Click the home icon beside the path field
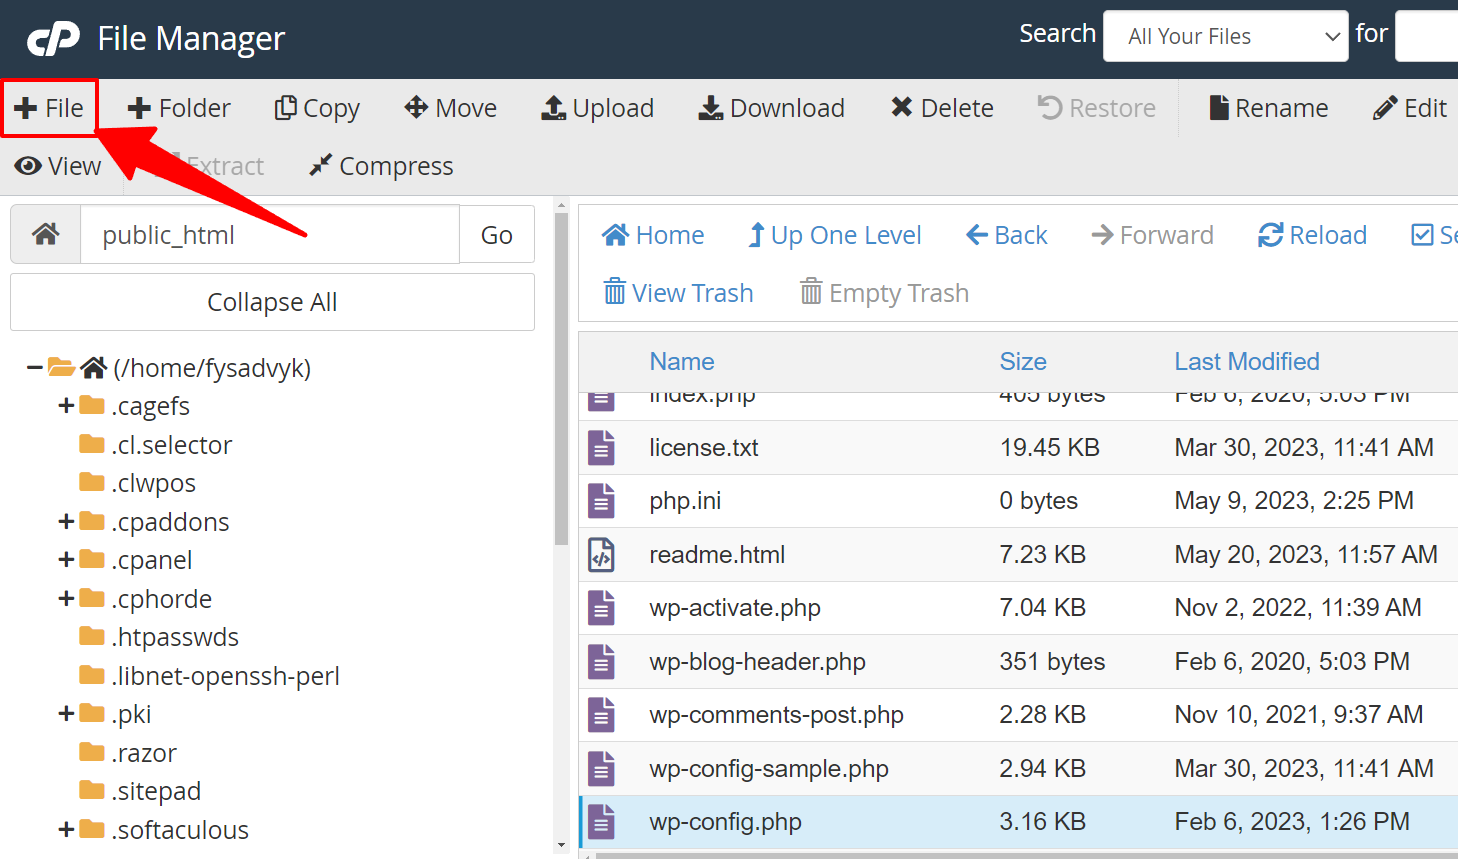Image resolution: width=1458 pixels, height=859 pixels. click(45, 234)
